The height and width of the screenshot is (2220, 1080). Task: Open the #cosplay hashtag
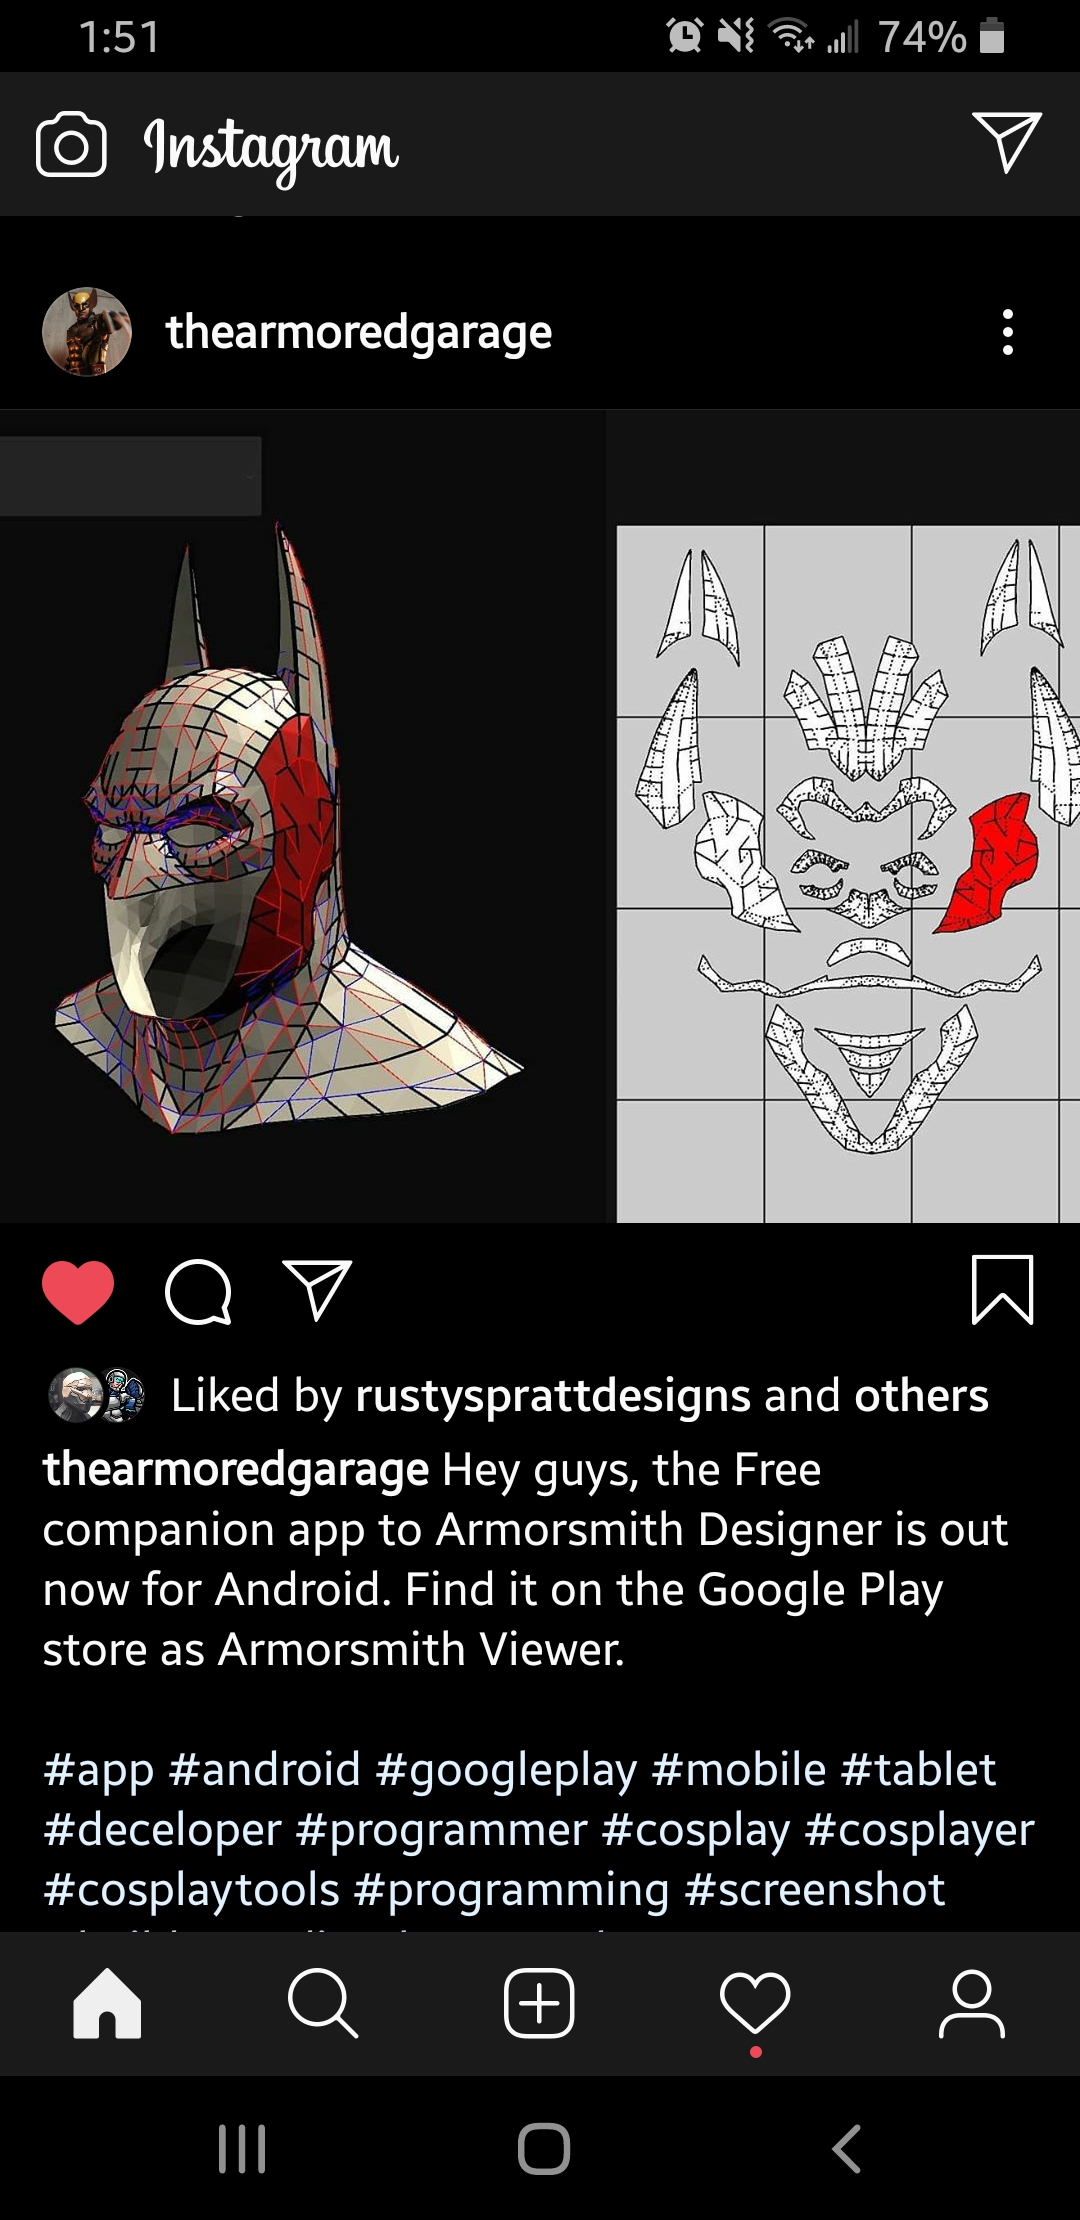(696, 1830)
